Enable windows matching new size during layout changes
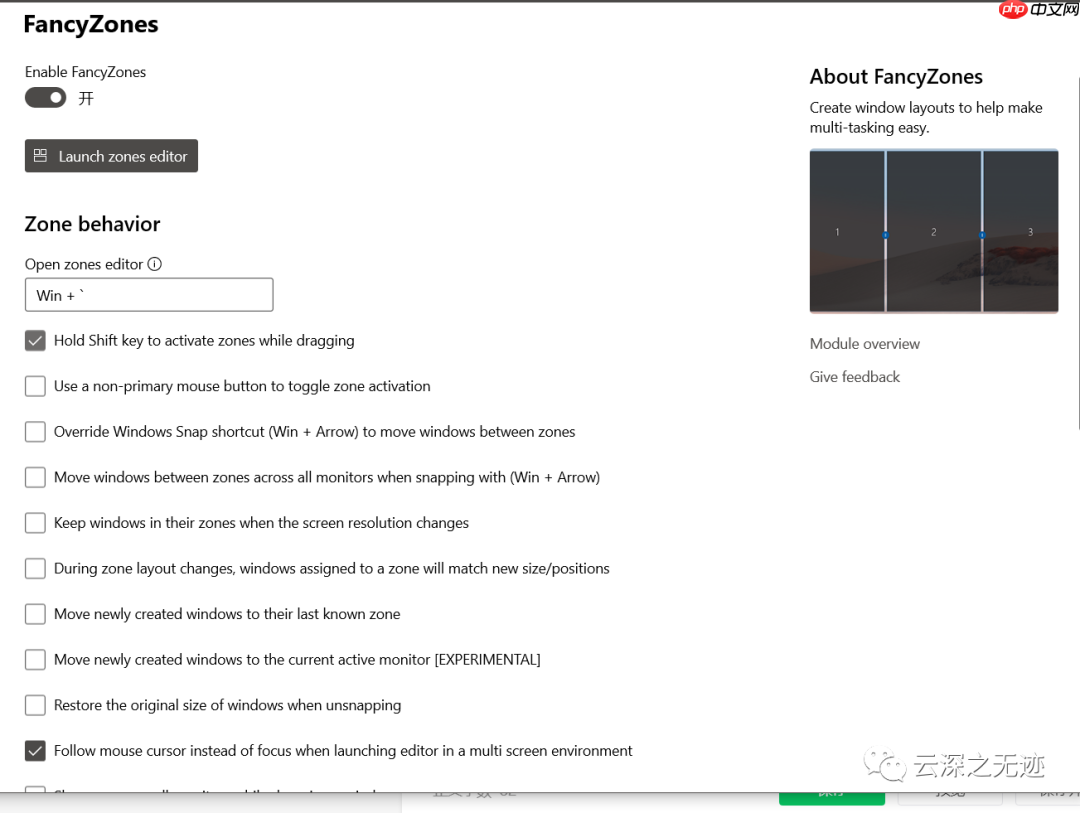Image resolution: width=1080 pixels, height=813 pixels. click(x=35, y=568)
